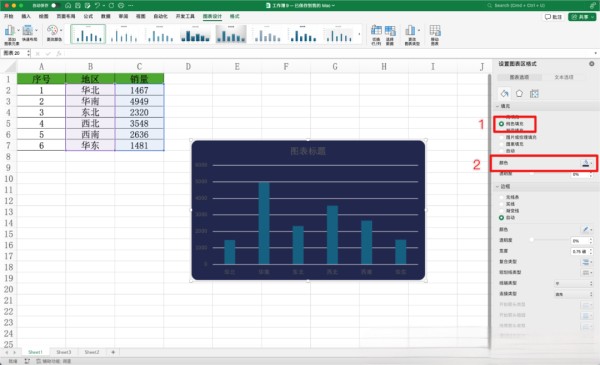Screen dimensions: 600x365
Task: Open the Add Chart Element button
Action: point(11,35)
